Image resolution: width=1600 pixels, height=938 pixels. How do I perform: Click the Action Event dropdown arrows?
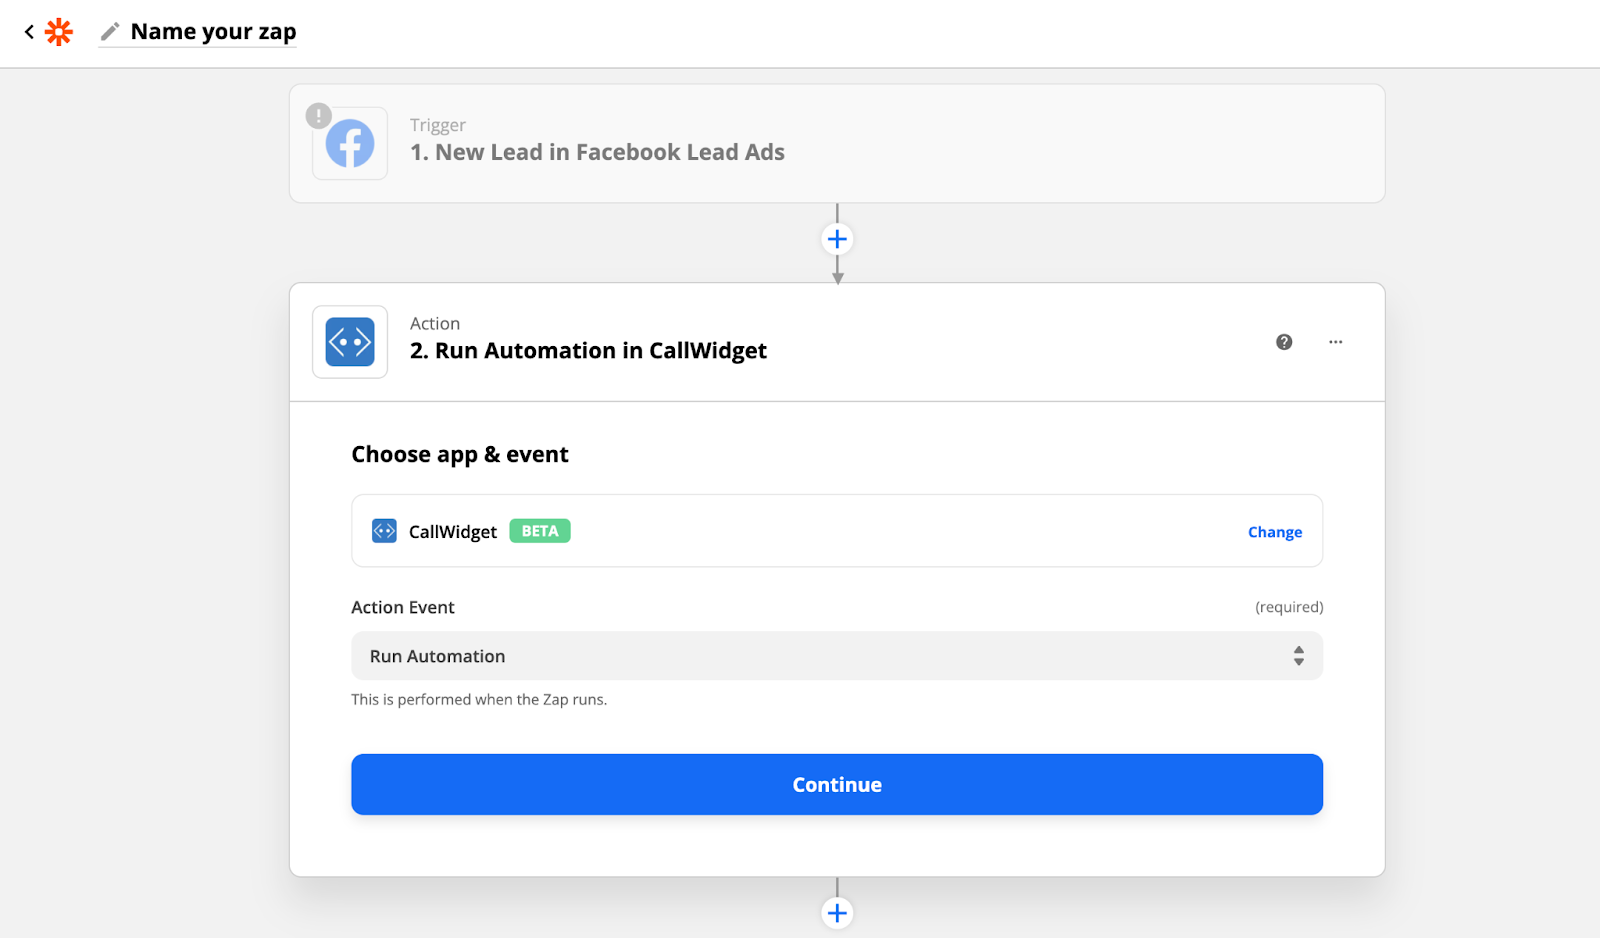pos(1298,656)
